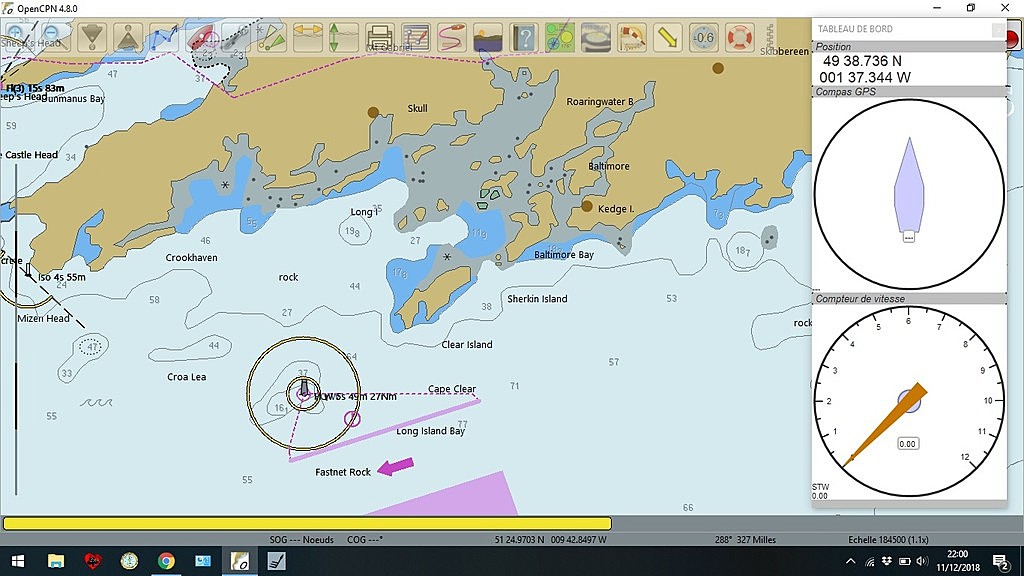Open the Route and Mark Manager

pyautogui.click(x=415, y=37)
